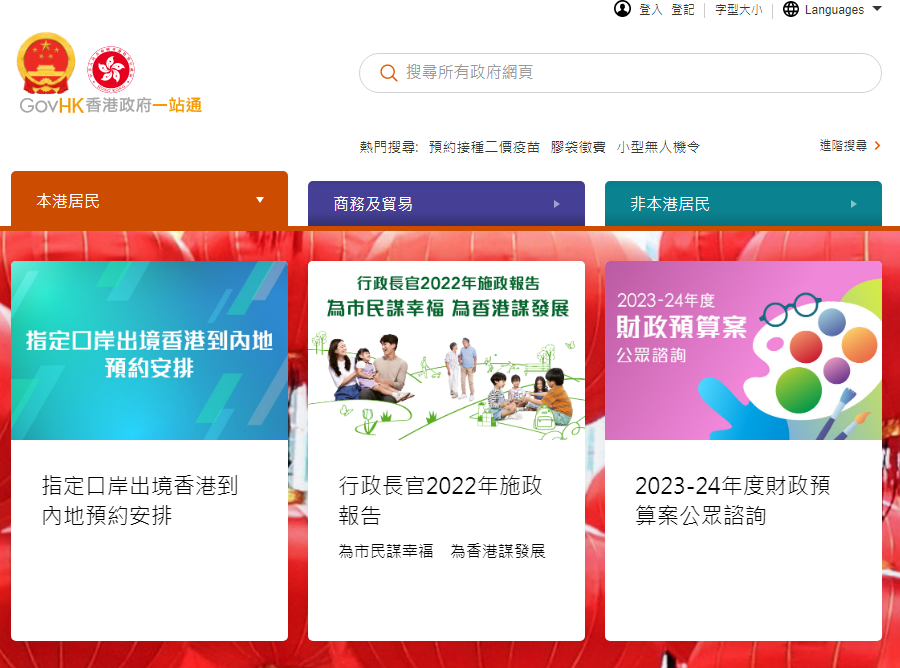Select the 非本港居民 tab
The width and height of the screenshot is (900, 668).
743,204
